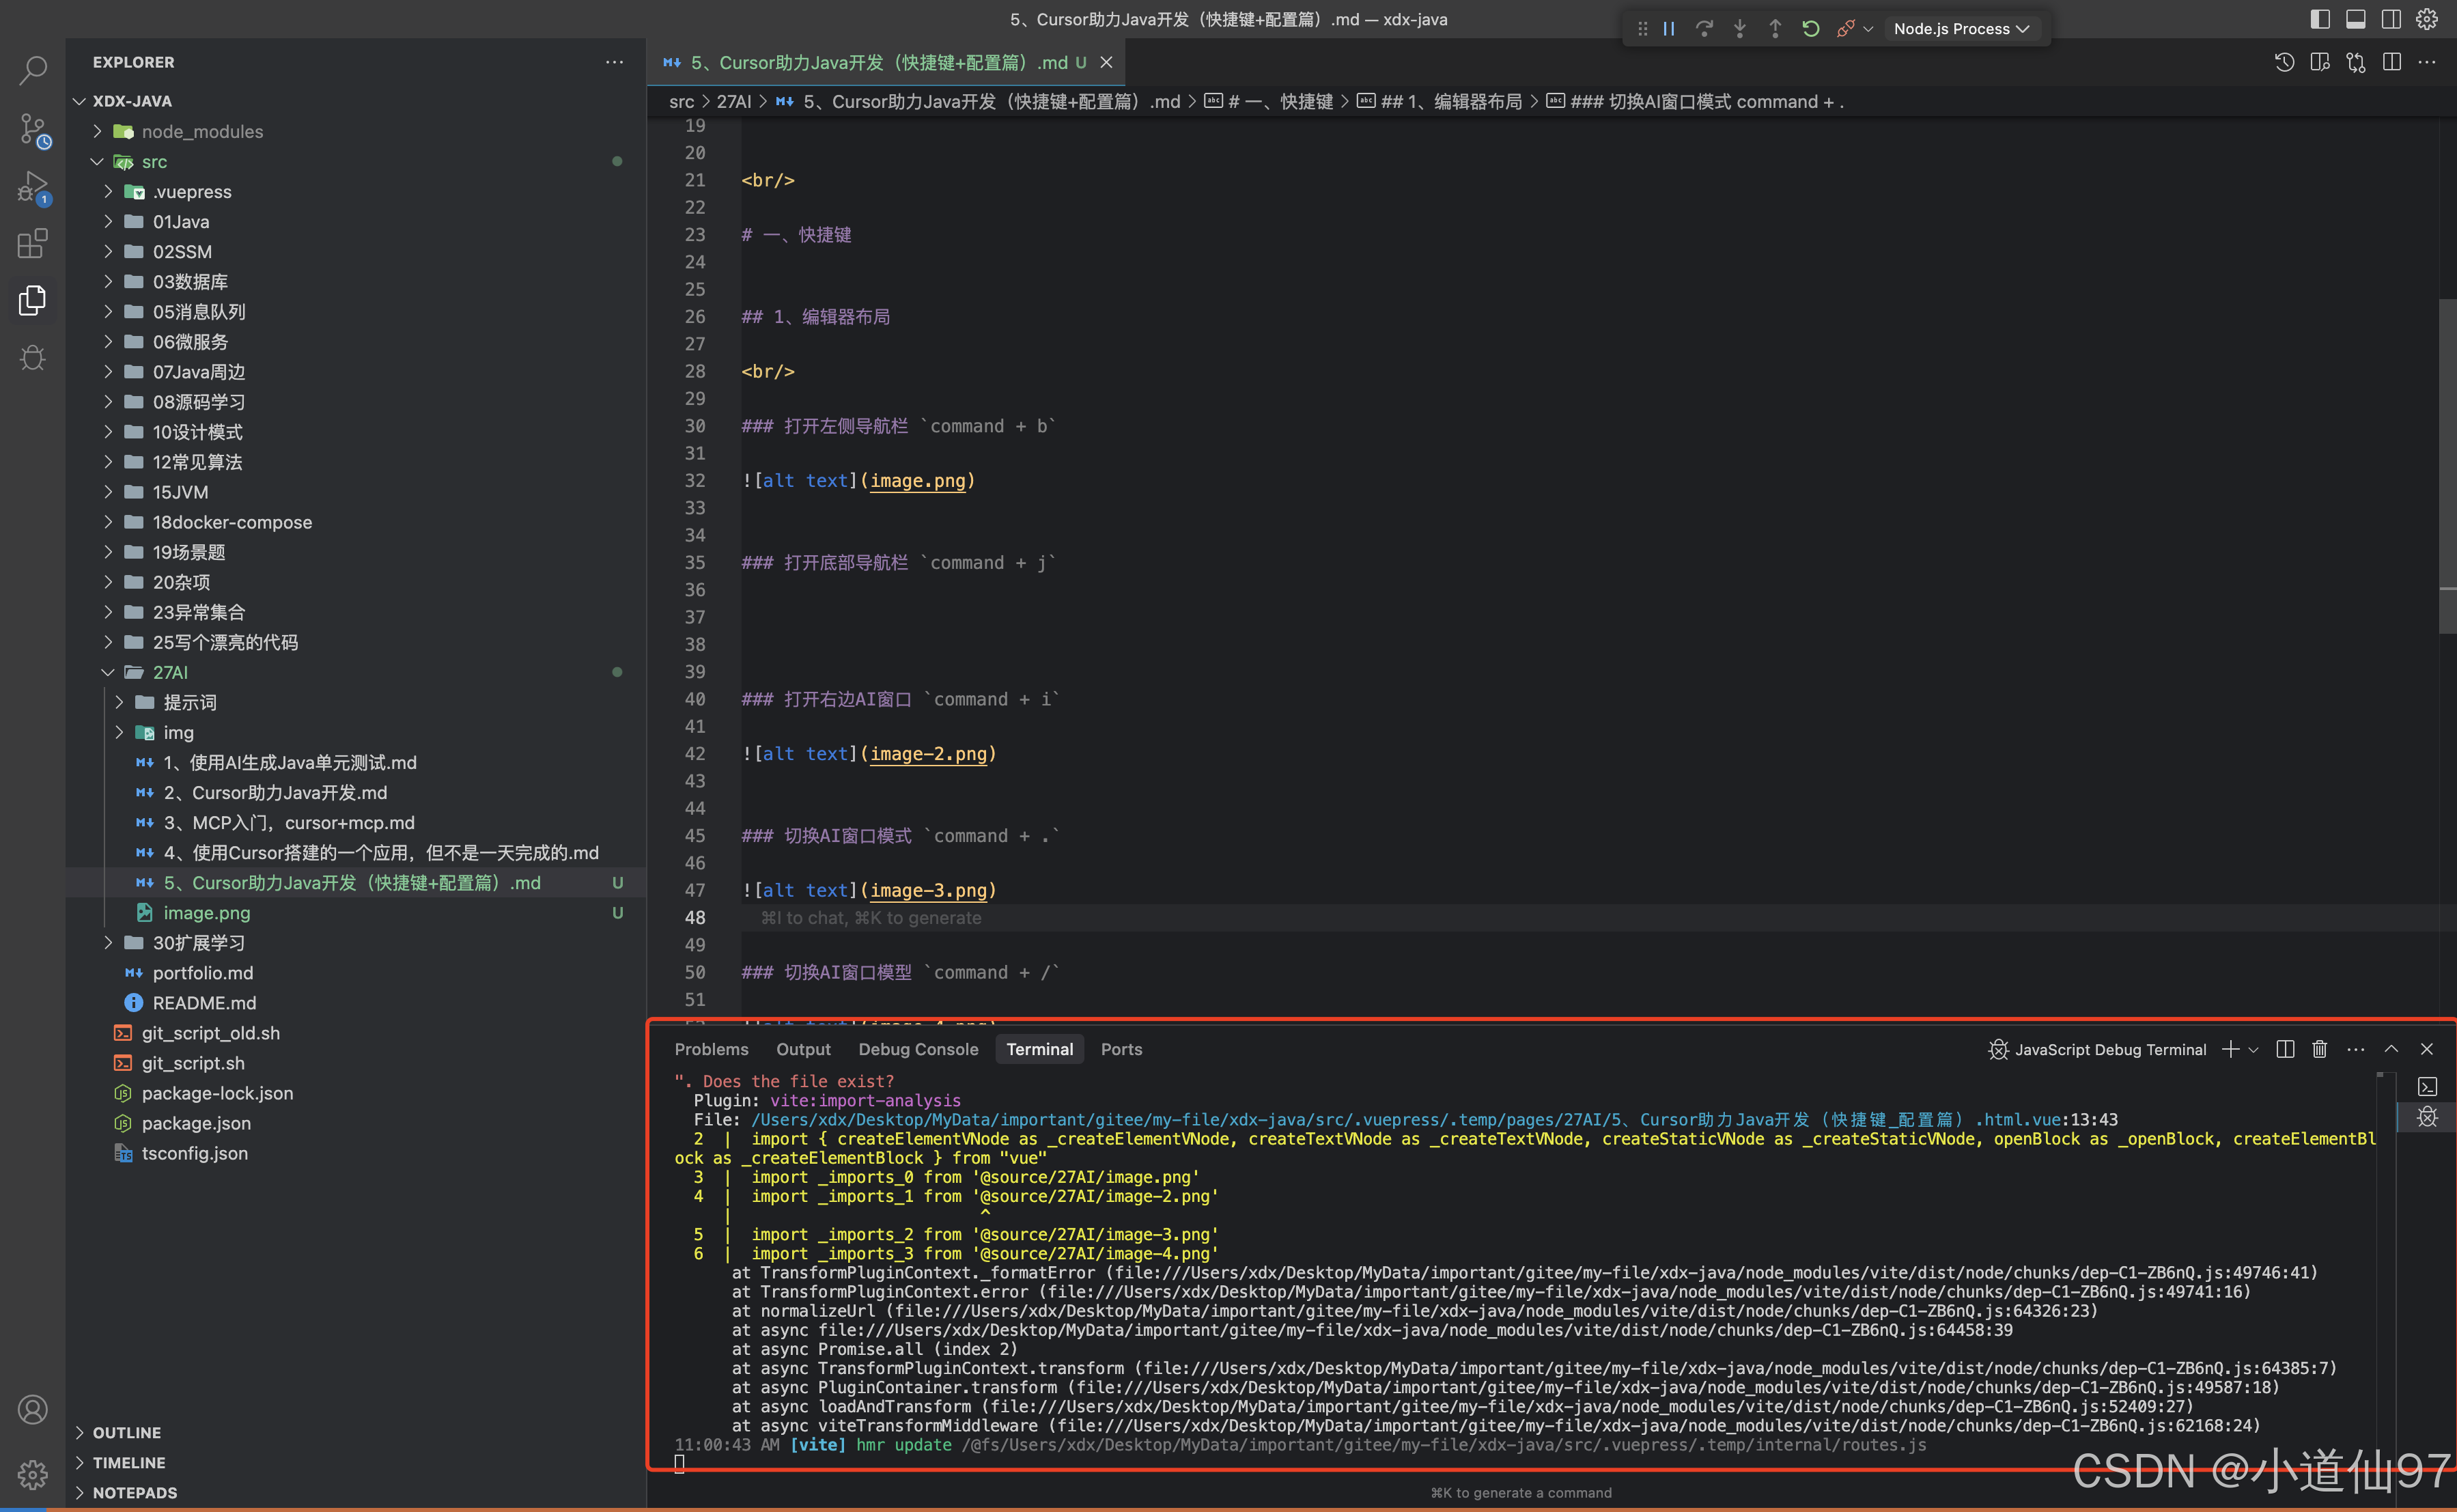The width and height of the screenshot is (2457, 1512).
Task: Open the Extensions view
Action: (32, 243)
